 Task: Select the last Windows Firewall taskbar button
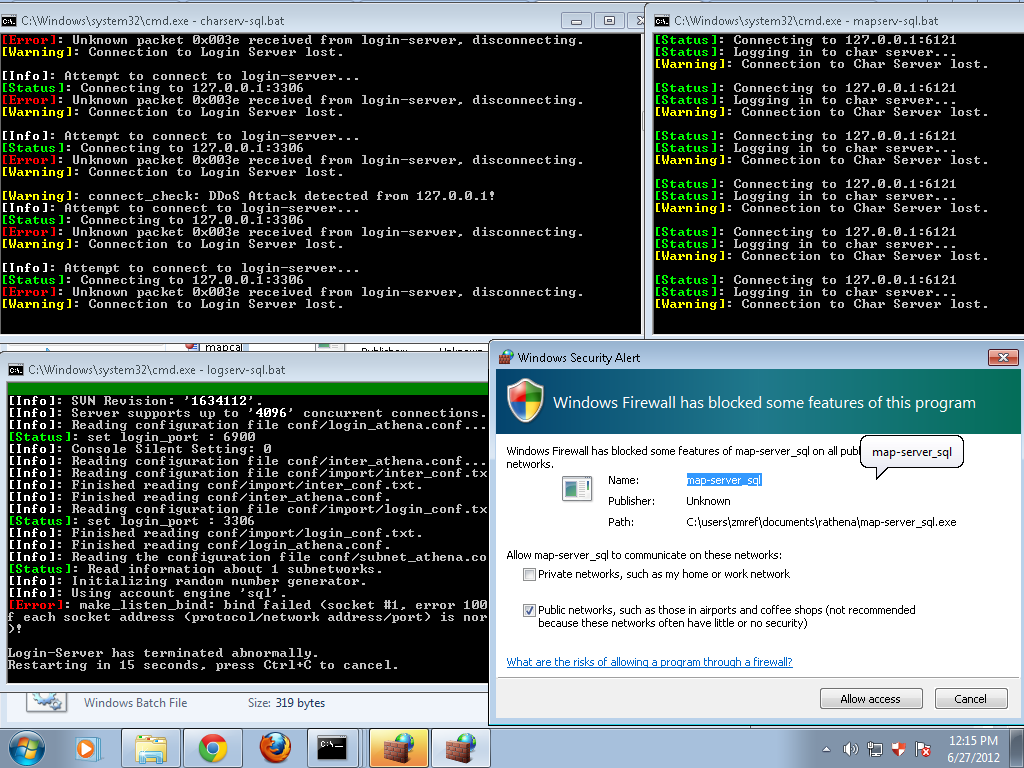pyautogui.click(x=461, y=748)
